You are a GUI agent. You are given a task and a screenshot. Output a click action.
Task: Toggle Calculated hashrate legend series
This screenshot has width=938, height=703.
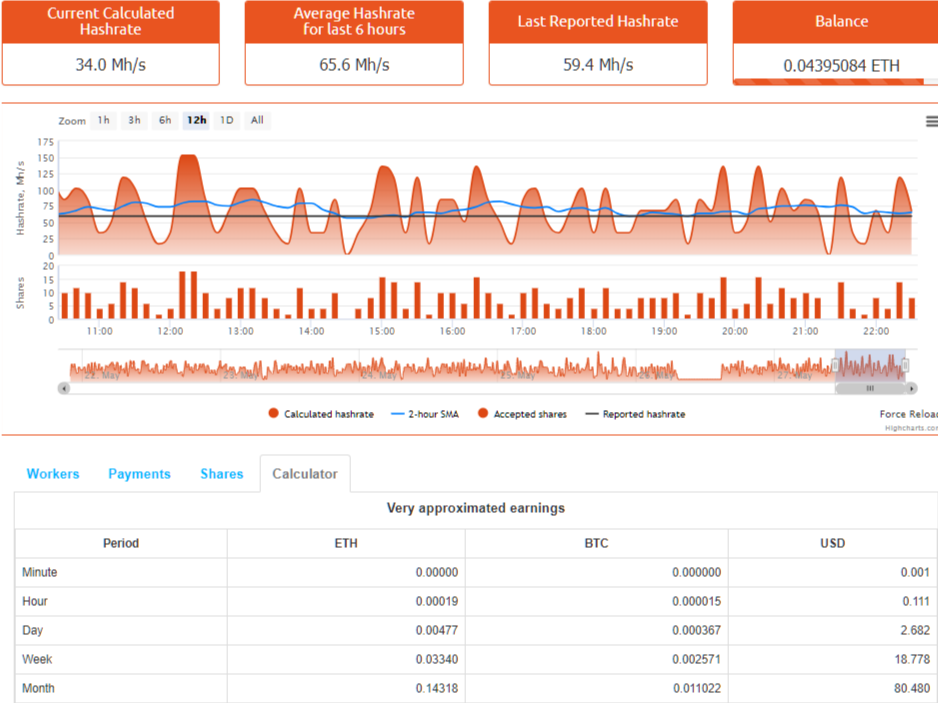(321, 413)
